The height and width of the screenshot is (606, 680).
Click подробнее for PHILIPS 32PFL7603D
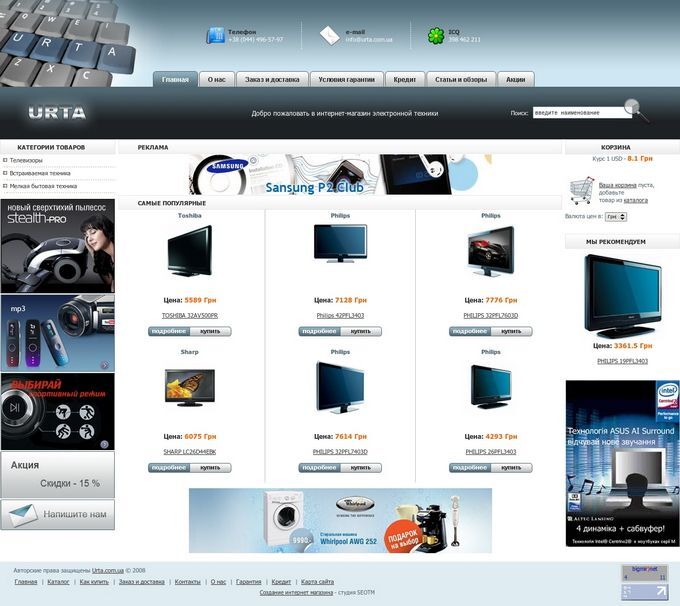click(470, 331)
